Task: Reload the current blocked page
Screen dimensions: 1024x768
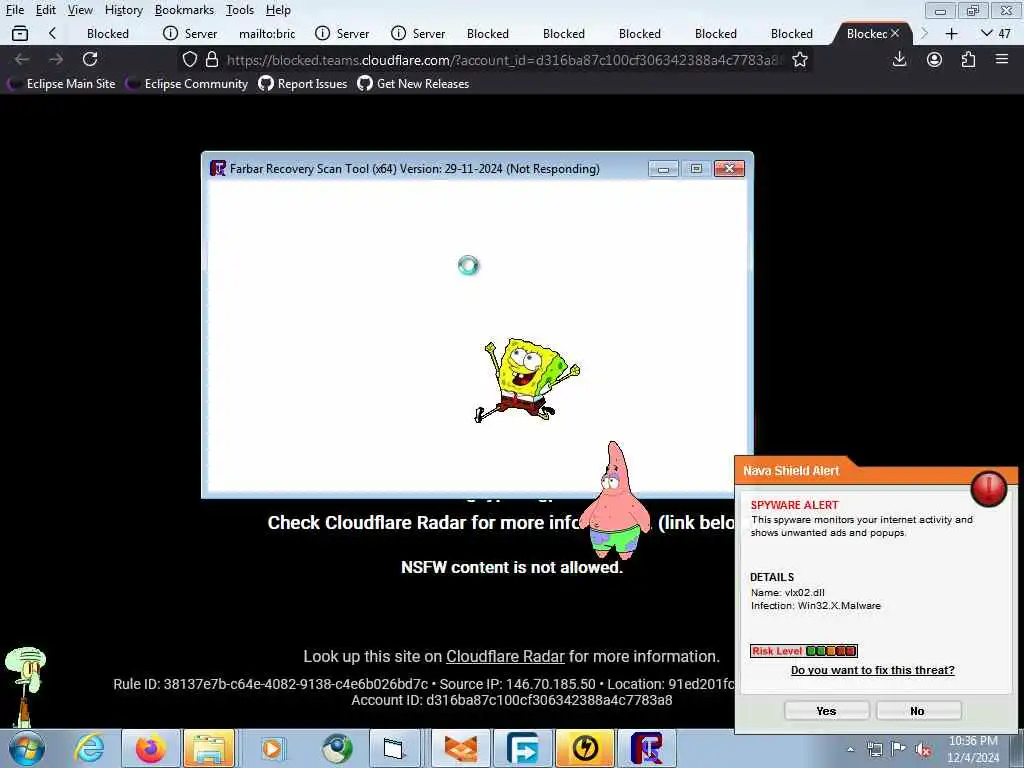Action: (90, 59)
